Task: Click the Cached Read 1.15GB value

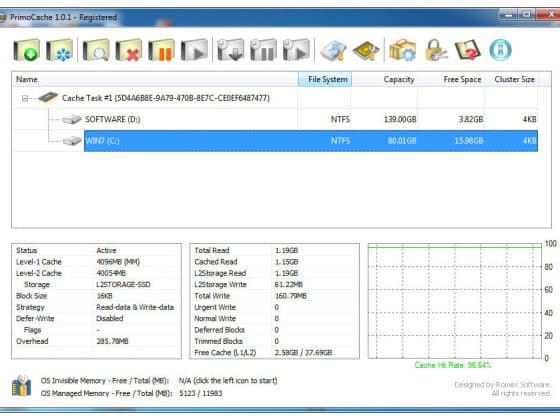Action: 286,262
